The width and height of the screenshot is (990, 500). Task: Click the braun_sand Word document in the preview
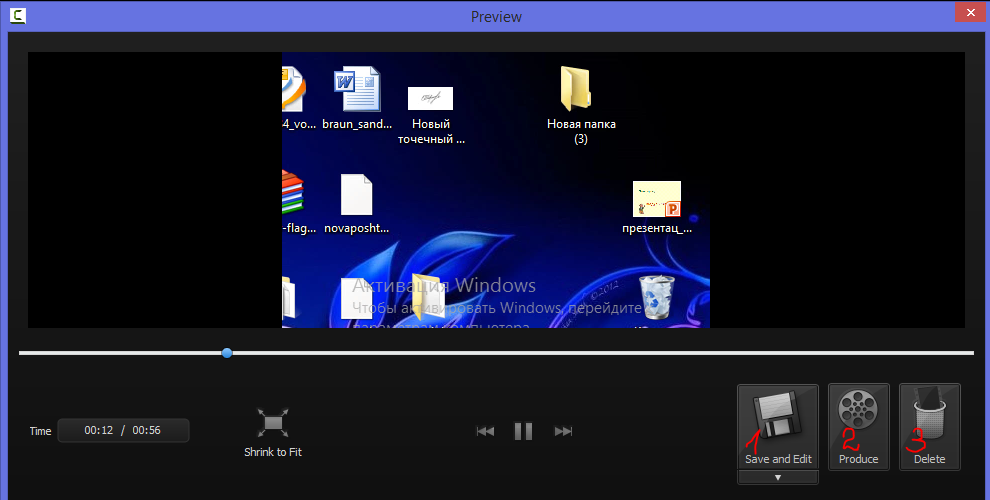click(357, 98)
